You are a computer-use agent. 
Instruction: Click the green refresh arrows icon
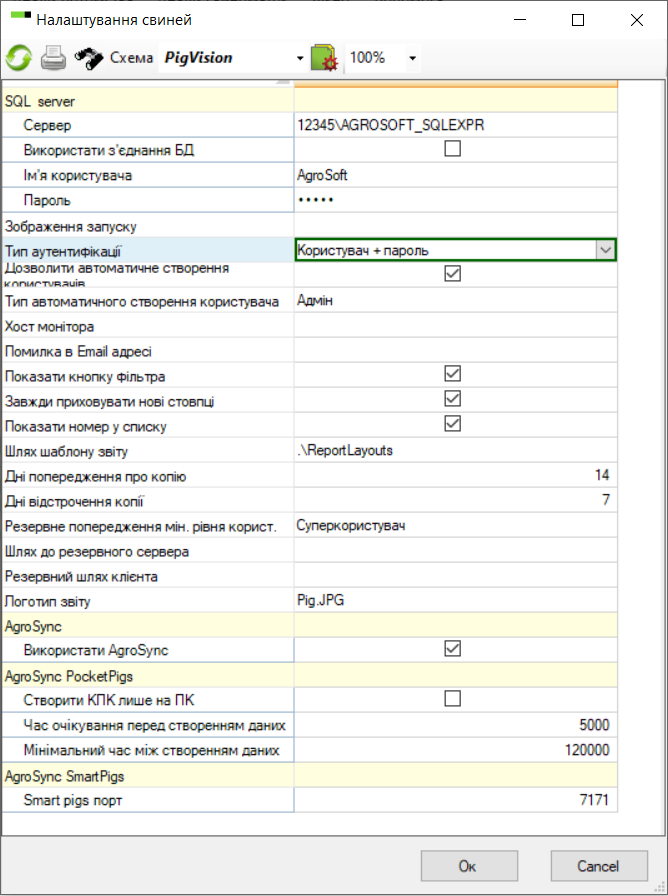click(x=19, y=58)
